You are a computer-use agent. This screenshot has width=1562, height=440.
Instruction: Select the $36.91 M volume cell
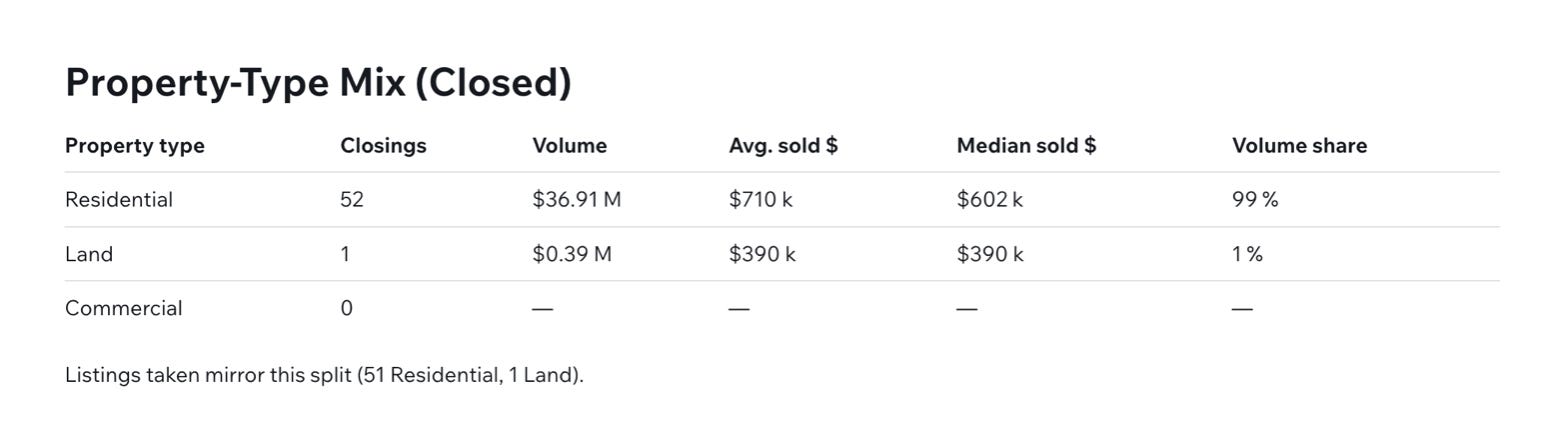click(576, 200)
